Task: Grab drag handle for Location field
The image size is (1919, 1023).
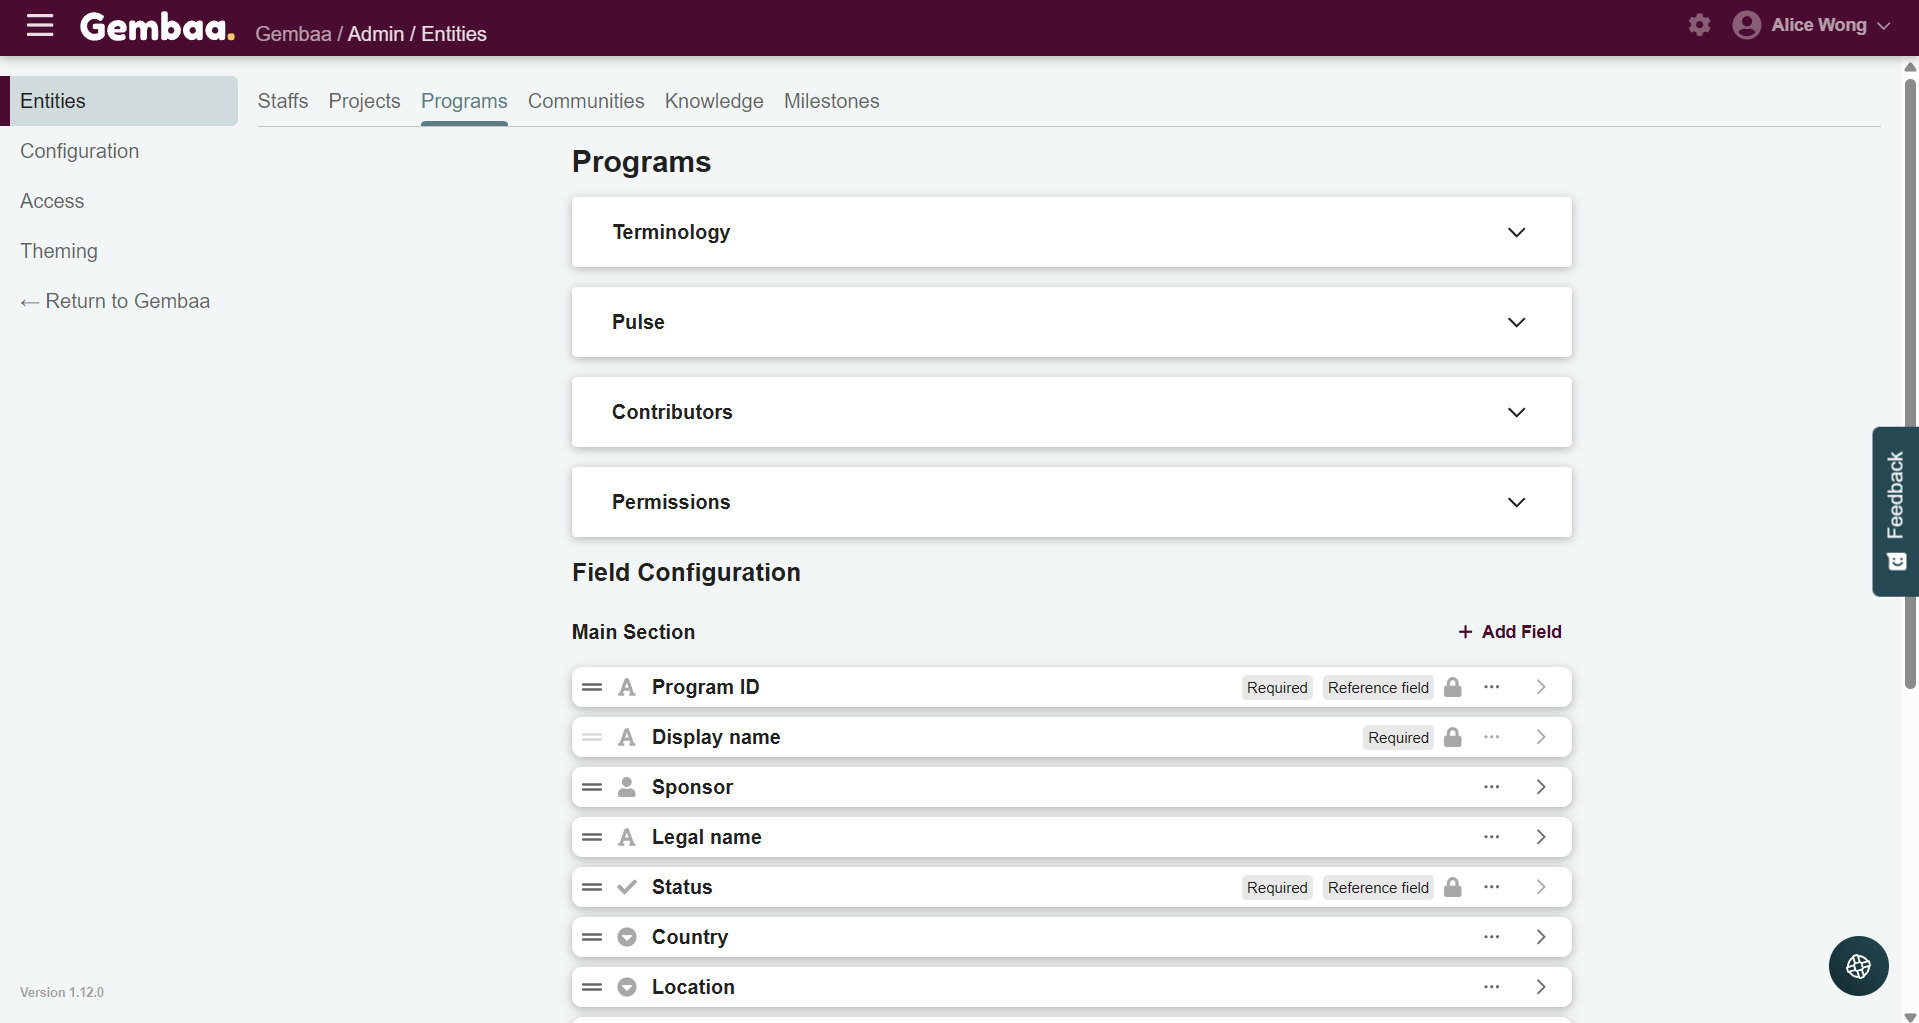Action: coord(592,987)
